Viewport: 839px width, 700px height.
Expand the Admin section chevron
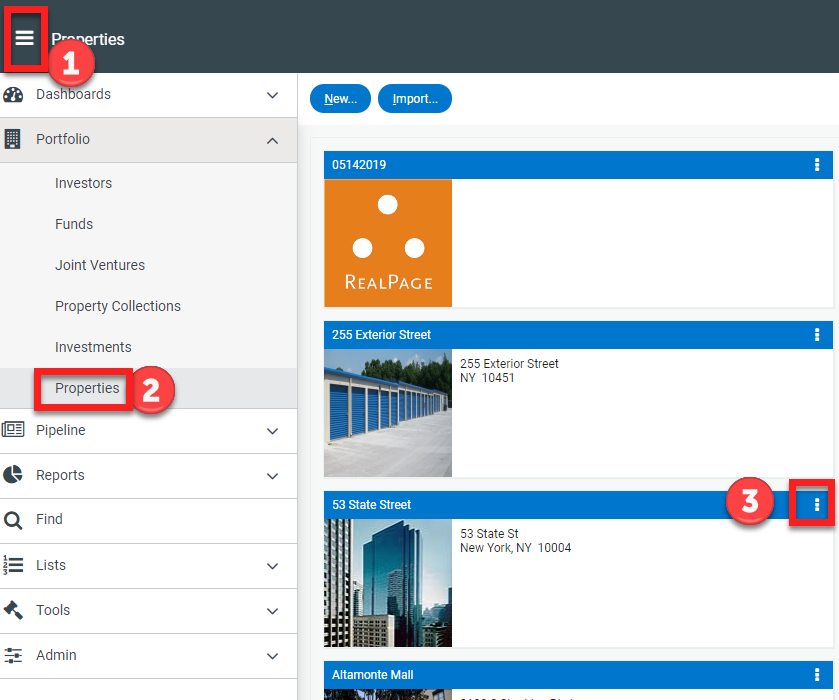tap(272, 656)
